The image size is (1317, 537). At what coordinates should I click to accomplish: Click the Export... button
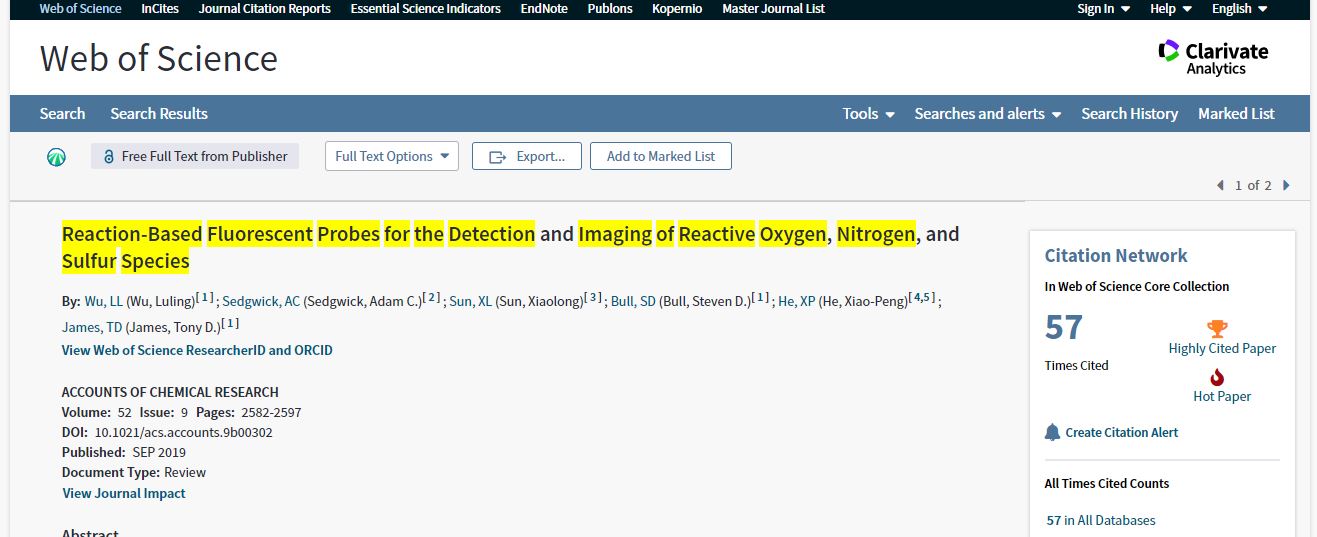[526, 156]
